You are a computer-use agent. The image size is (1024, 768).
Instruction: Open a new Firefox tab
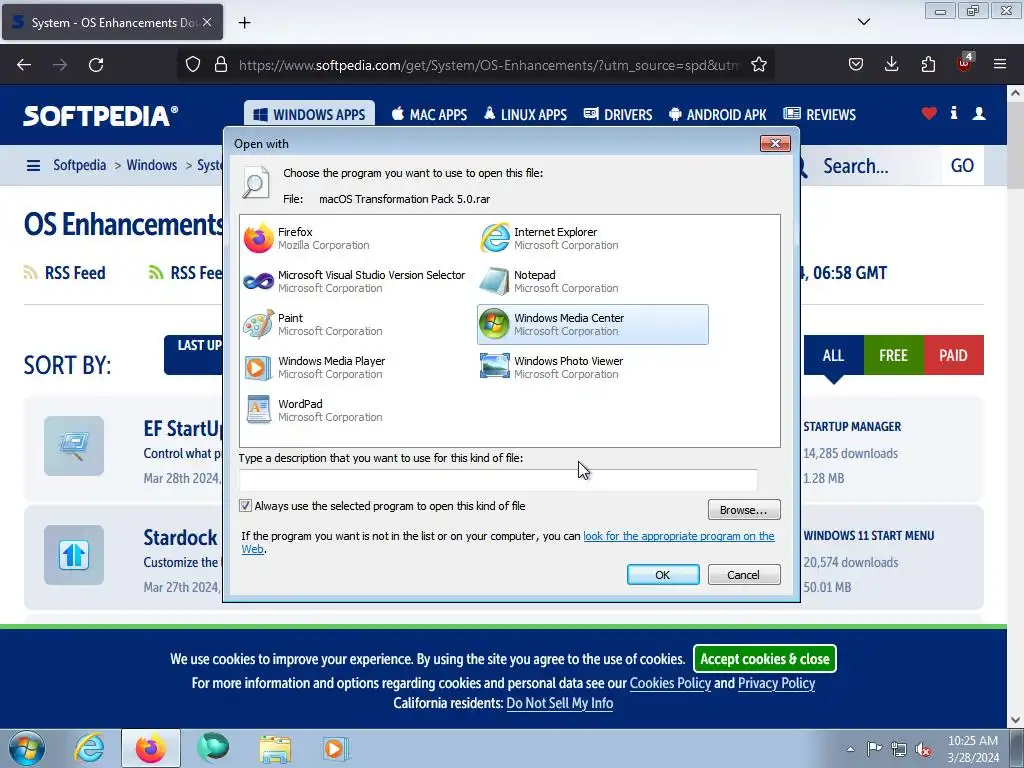coord(244,23)
